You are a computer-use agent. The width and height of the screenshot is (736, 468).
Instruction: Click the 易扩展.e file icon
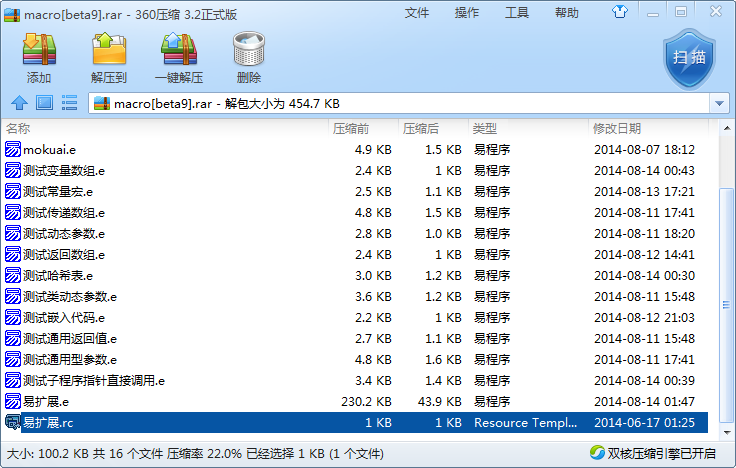tap(13, 401)
